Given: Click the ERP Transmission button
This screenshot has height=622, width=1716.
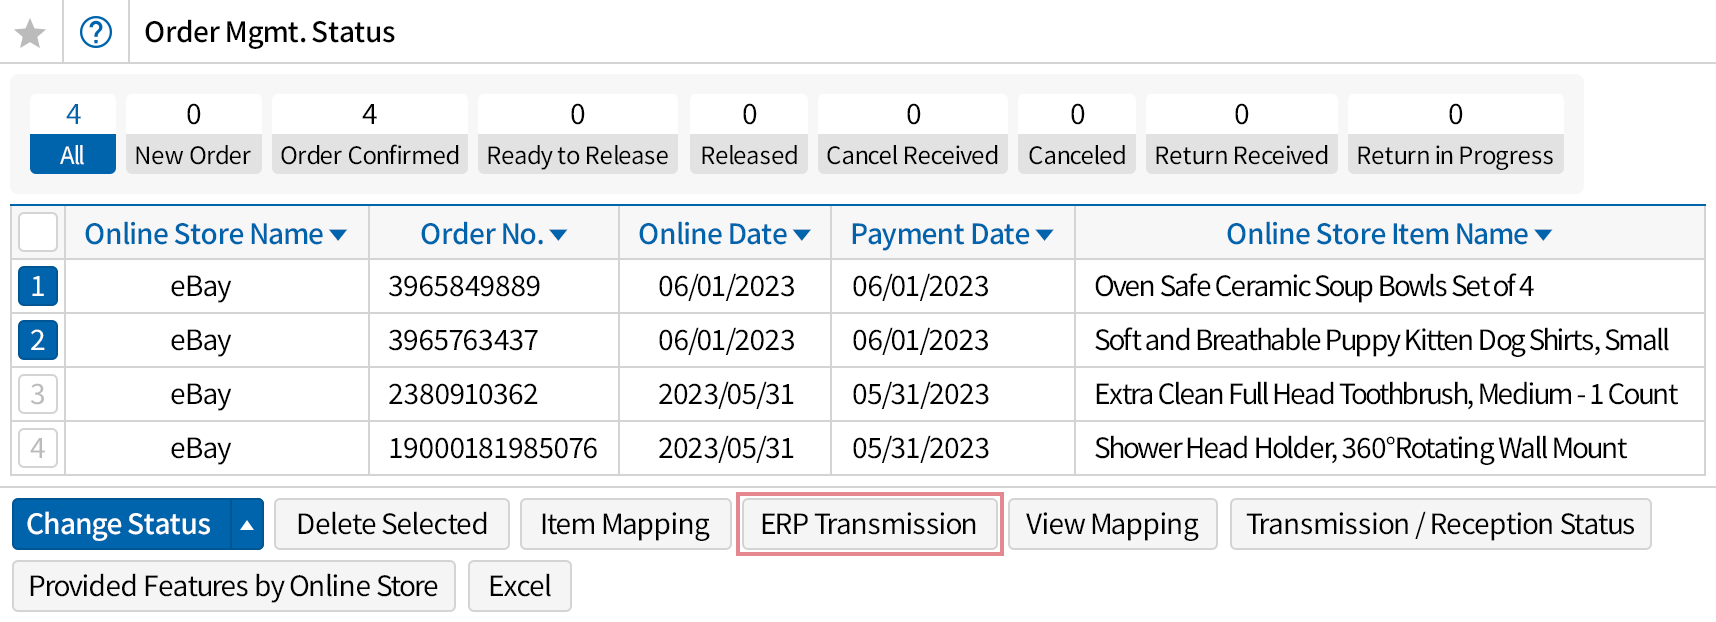Looking at the screenshot, I should coord(868,525).
